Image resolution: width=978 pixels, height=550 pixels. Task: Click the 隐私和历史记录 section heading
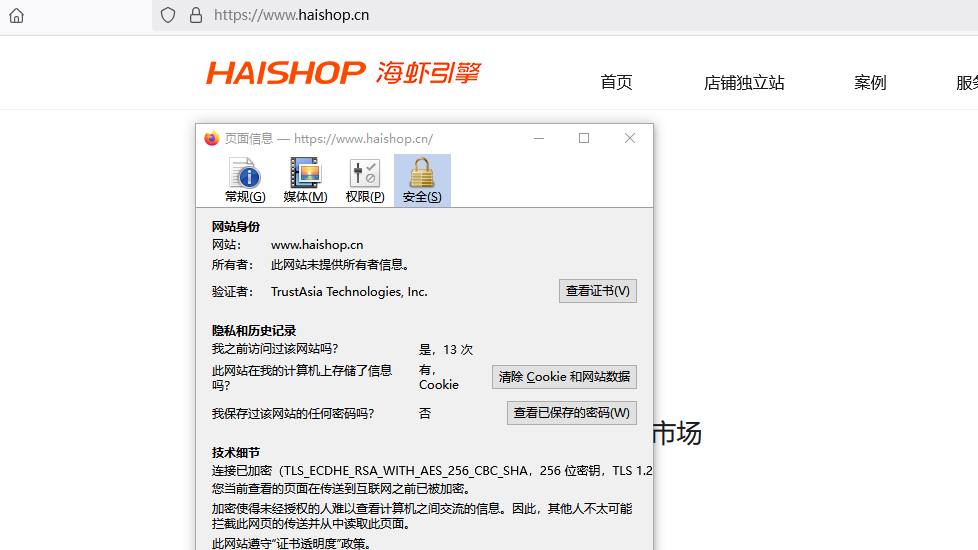point(254,330)
